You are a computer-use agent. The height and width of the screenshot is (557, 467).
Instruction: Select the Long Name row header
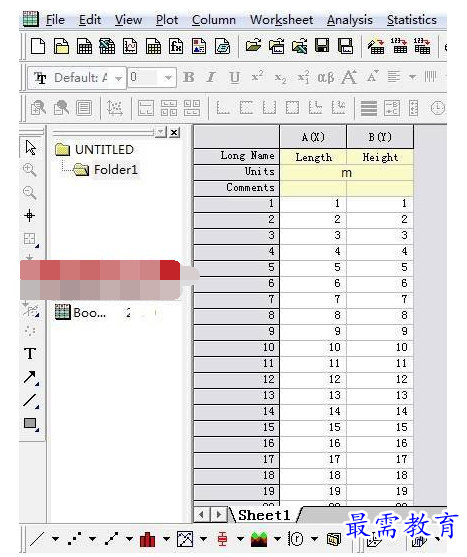[x=237, y=156]
